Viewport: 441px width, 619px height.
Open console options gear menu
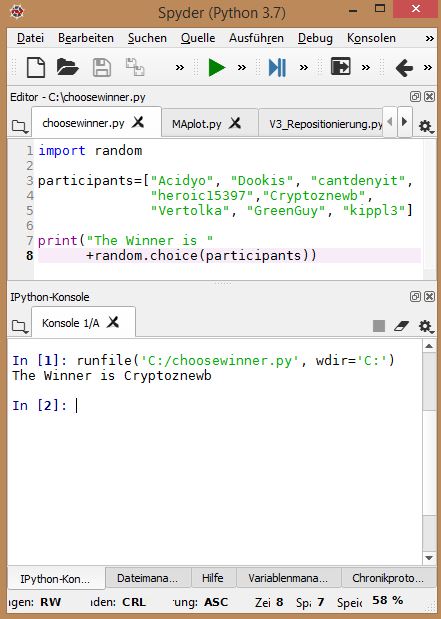point(426,326)
